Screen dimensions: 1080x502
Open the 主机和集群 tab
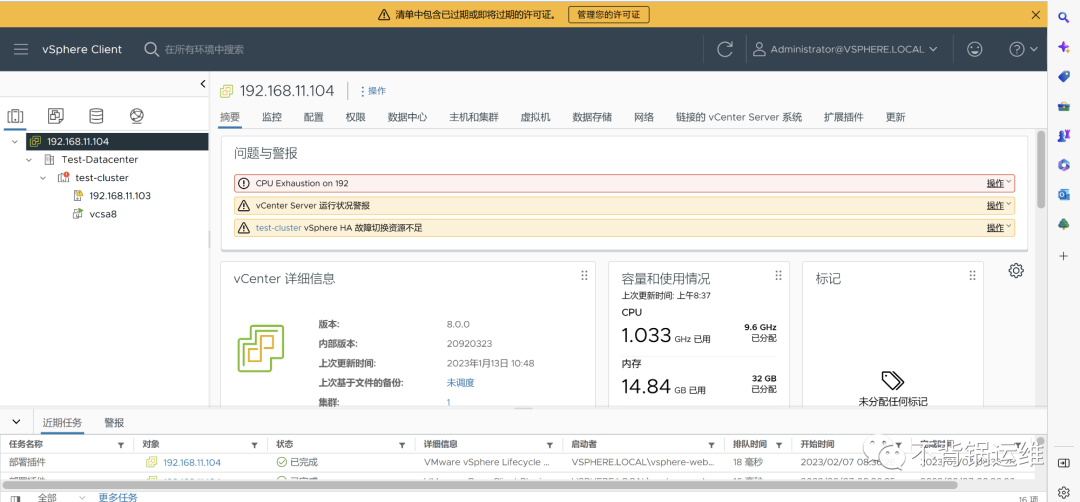tap(474, 117)
